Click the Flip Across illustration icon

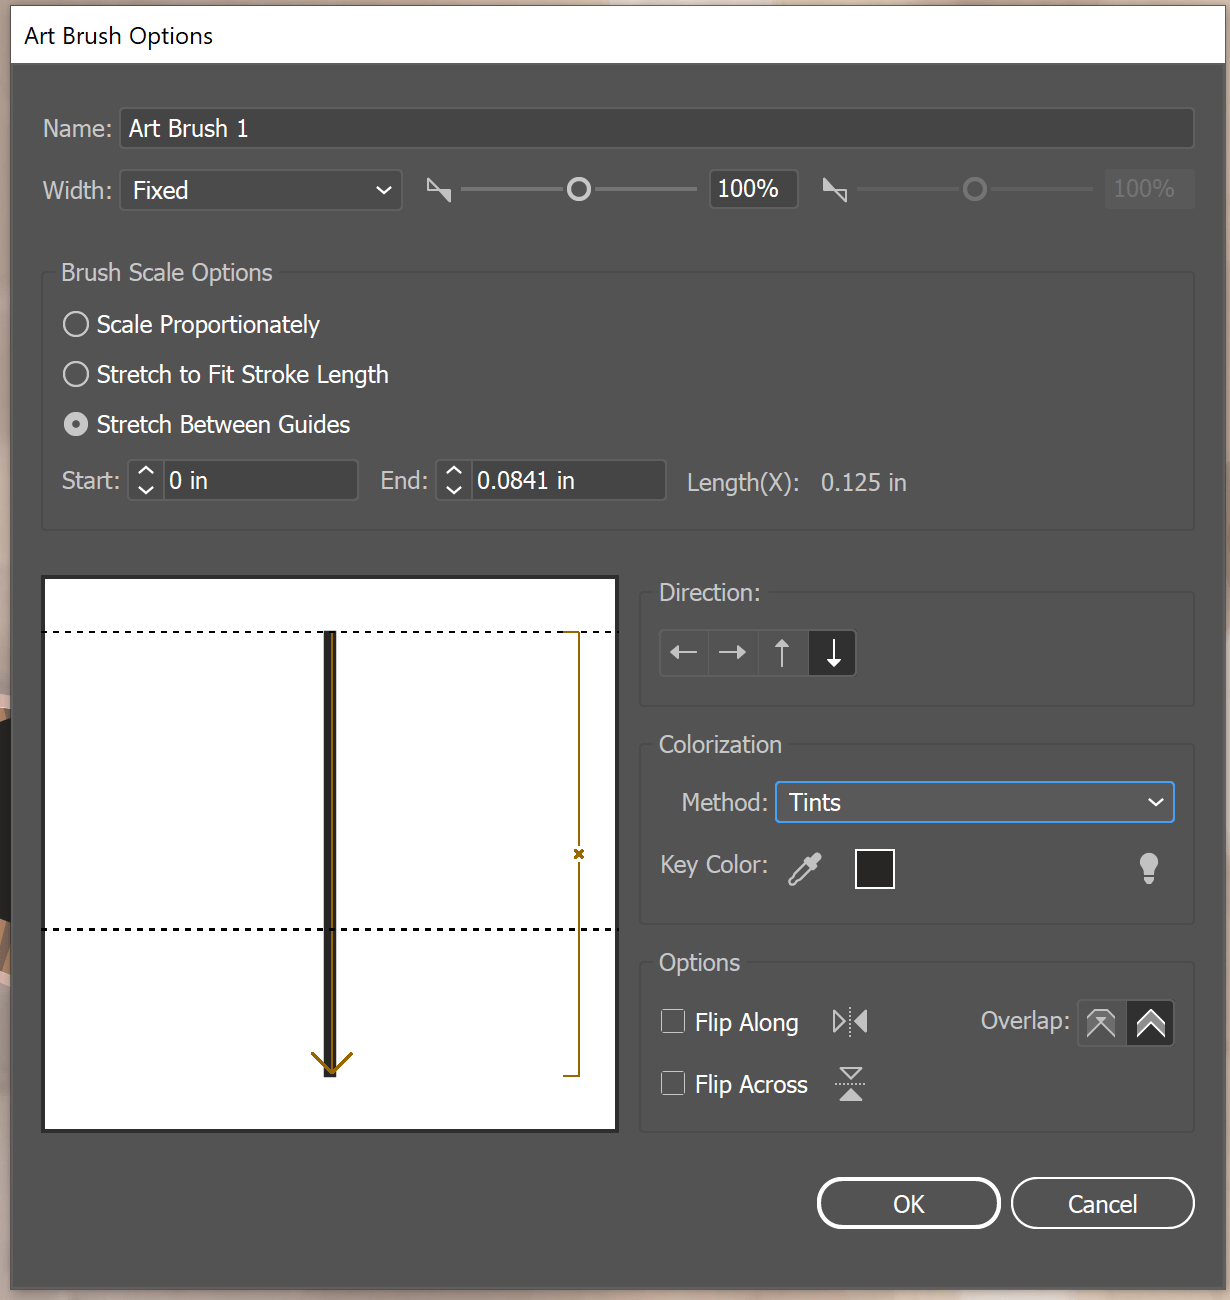849,1083
